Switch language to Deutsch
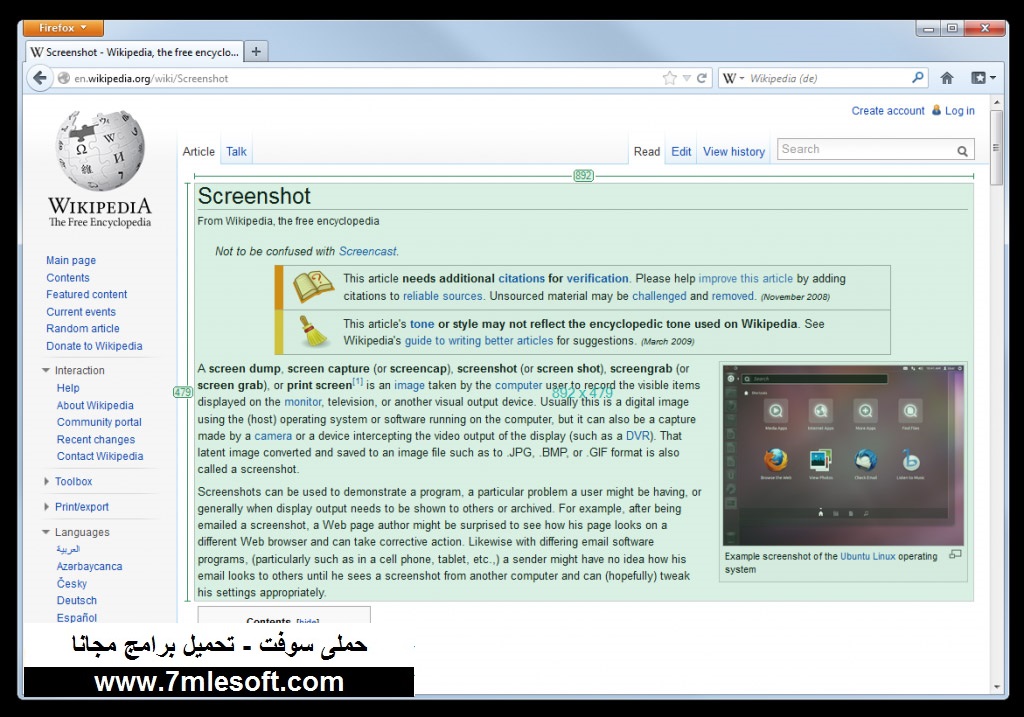Image resolution: width=1024 pixels, height=717 pixels. click(76, 600)
